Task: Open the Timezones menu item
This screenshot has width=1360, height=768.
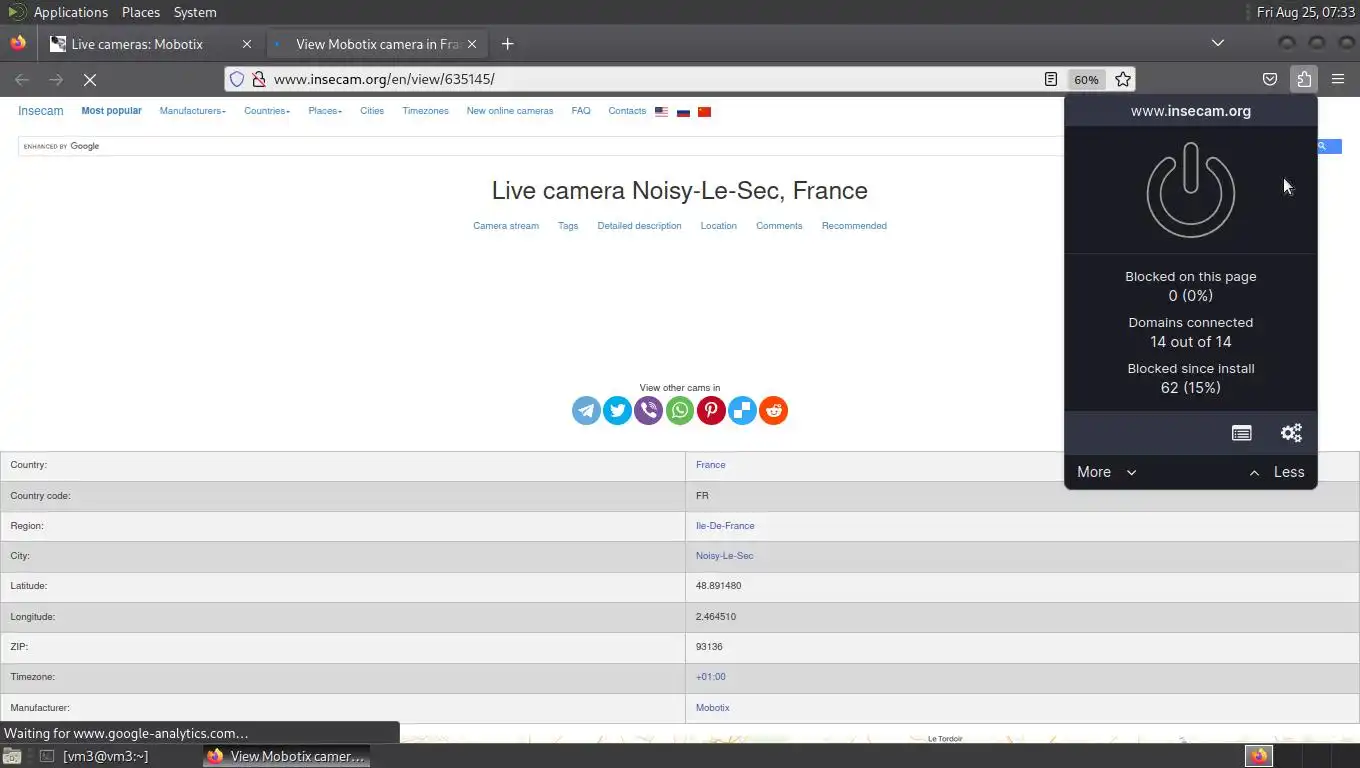Action: pos(425,111)
